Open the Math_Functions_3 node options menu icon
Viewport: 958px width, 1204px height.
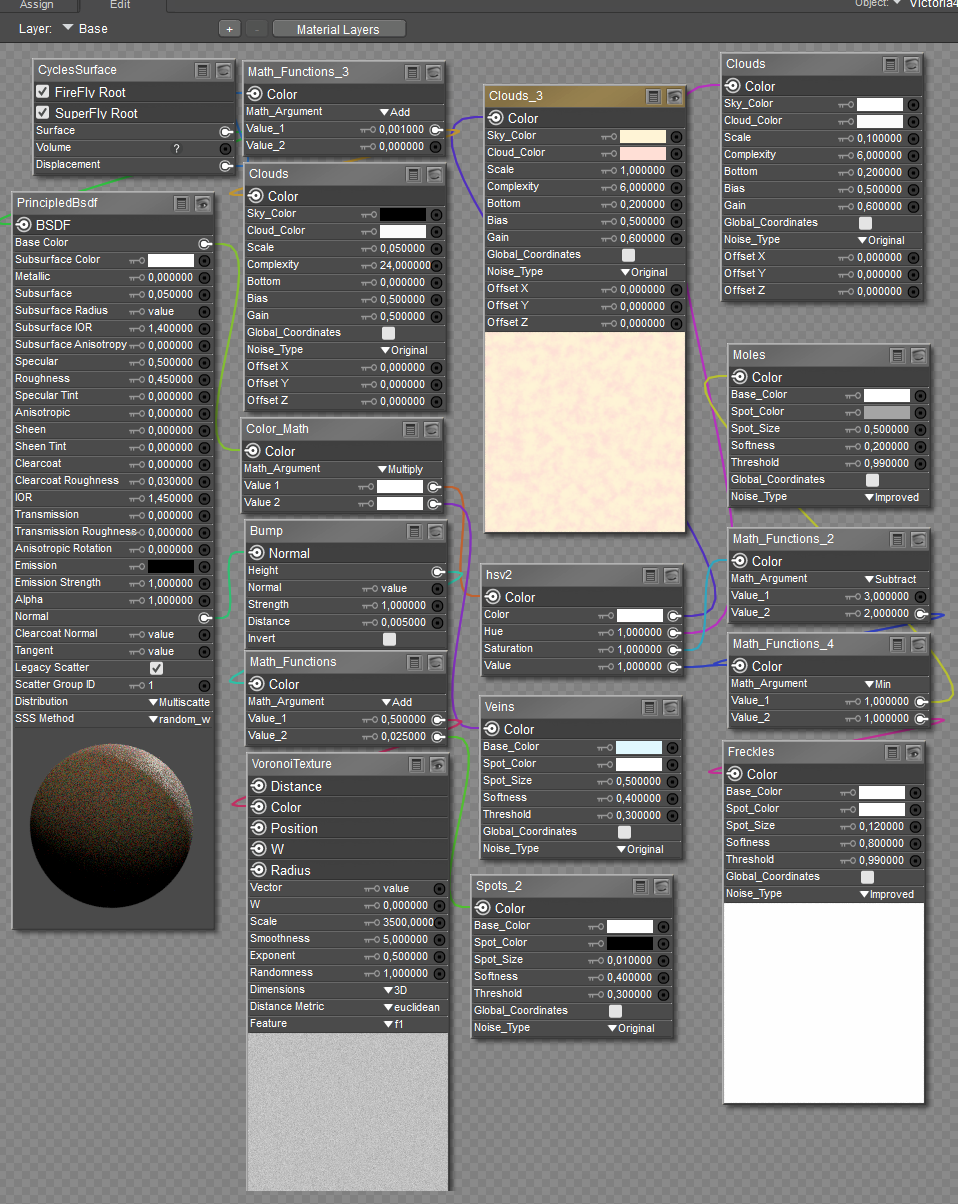[x=413, y=72]
